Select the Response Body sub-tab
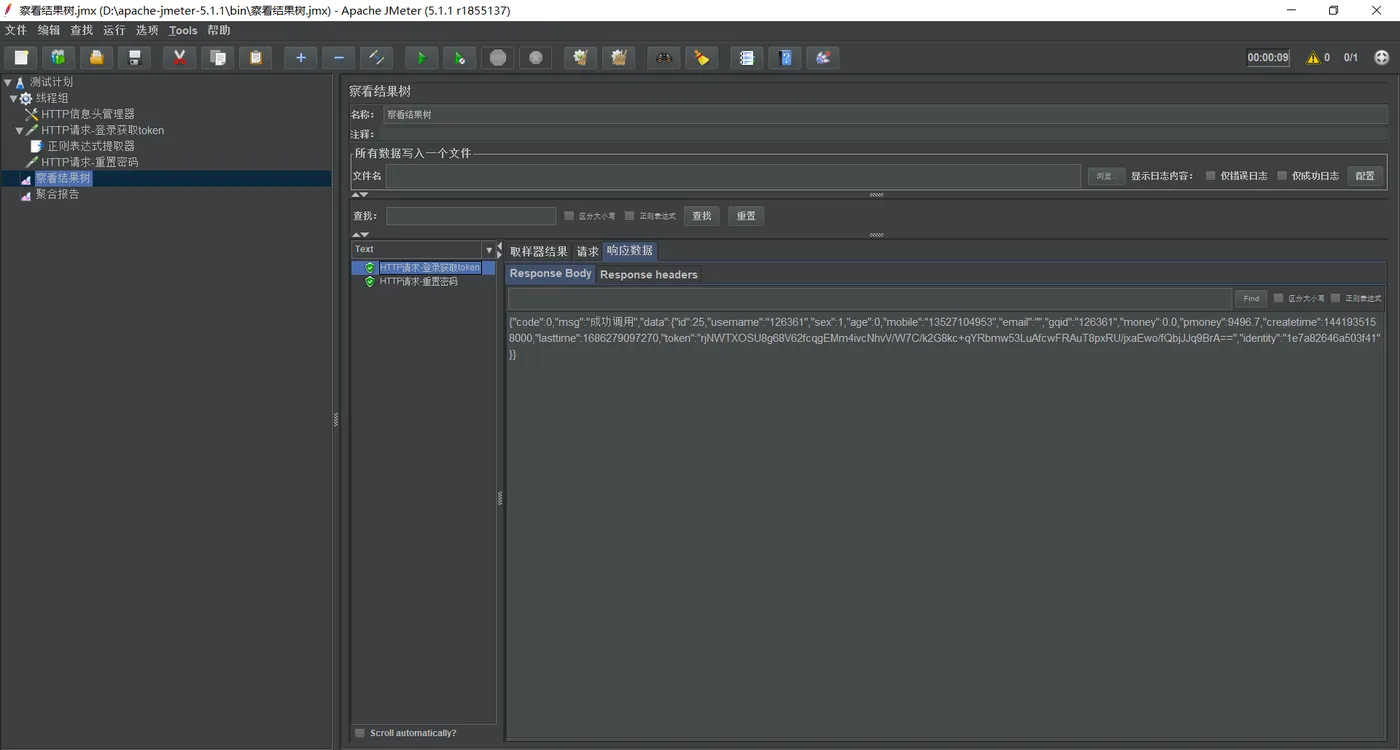Screen dimensions: 1400x750 [551, 274]
